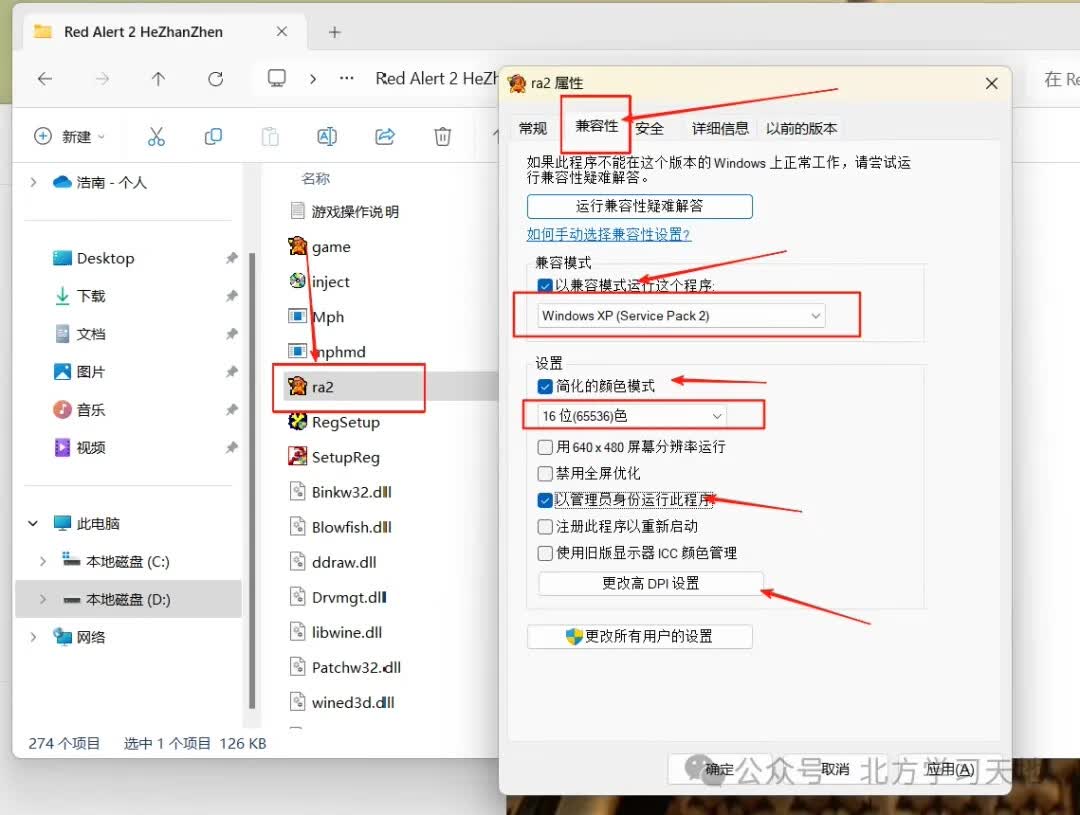Screen dimensions: 1080x815
Task: Open the 新建 New dropdown menu
Action: 70,136
